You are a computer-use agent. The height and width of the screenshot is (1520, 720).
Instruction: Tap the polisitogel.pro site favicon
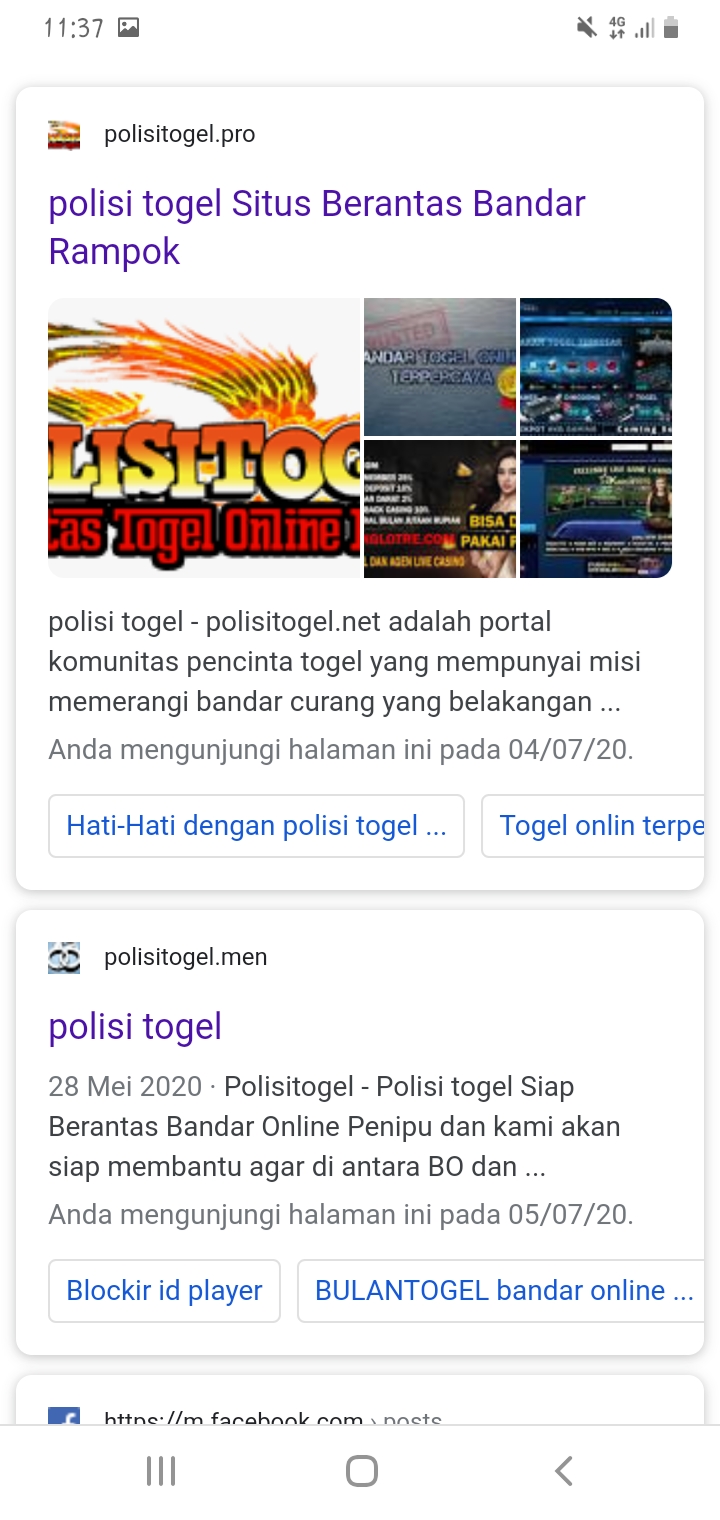tap(64, 134)
